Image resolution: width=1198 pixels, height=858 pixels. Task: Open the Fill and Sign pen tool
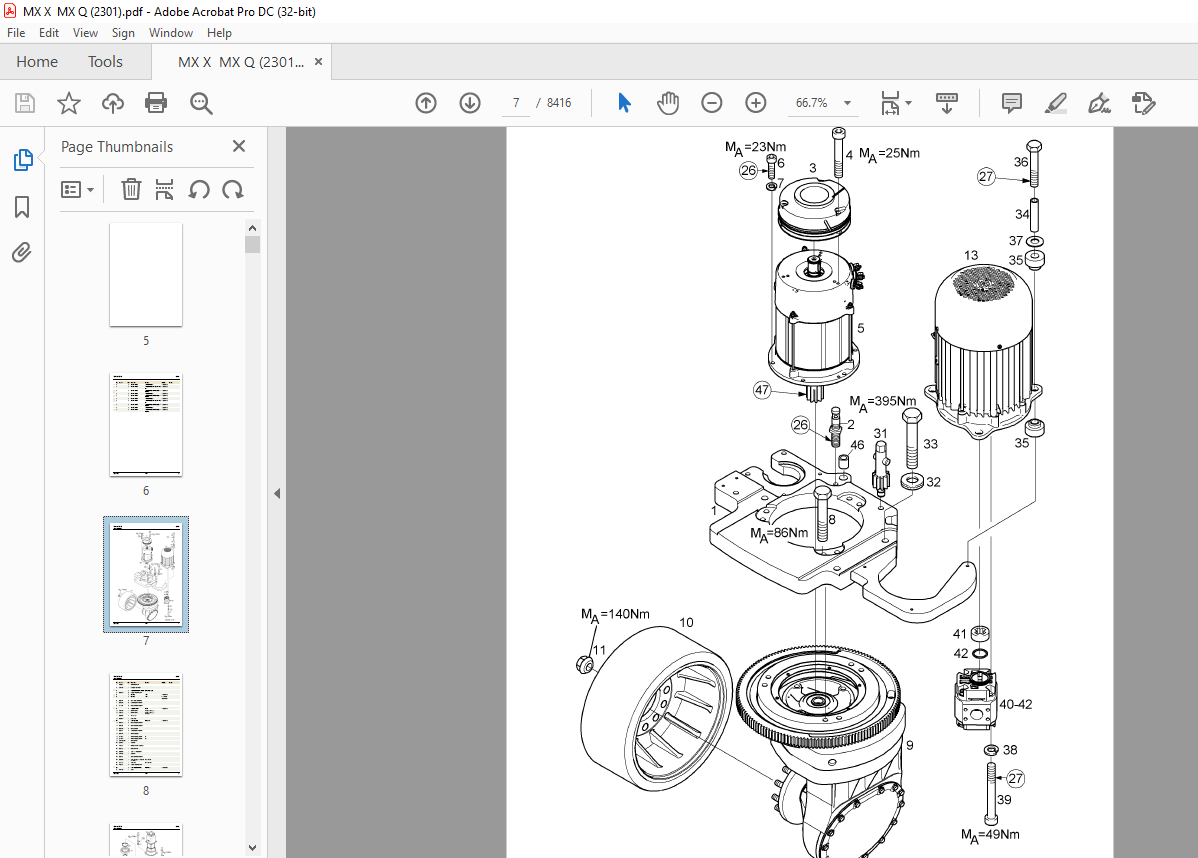[x=1099, y=103]
